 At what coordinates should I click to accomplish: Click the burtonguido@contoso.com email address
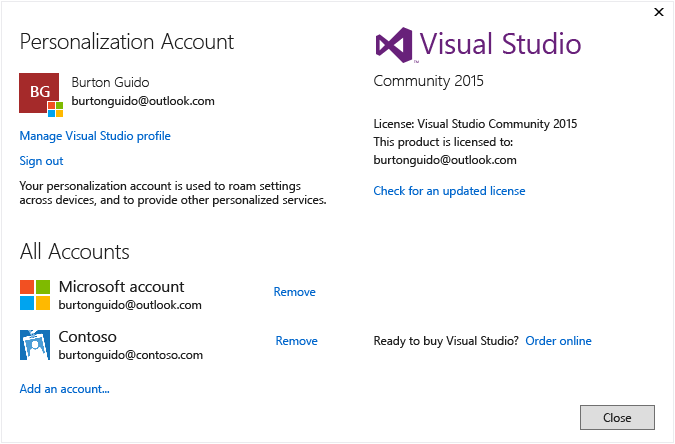tap(131, 355)
